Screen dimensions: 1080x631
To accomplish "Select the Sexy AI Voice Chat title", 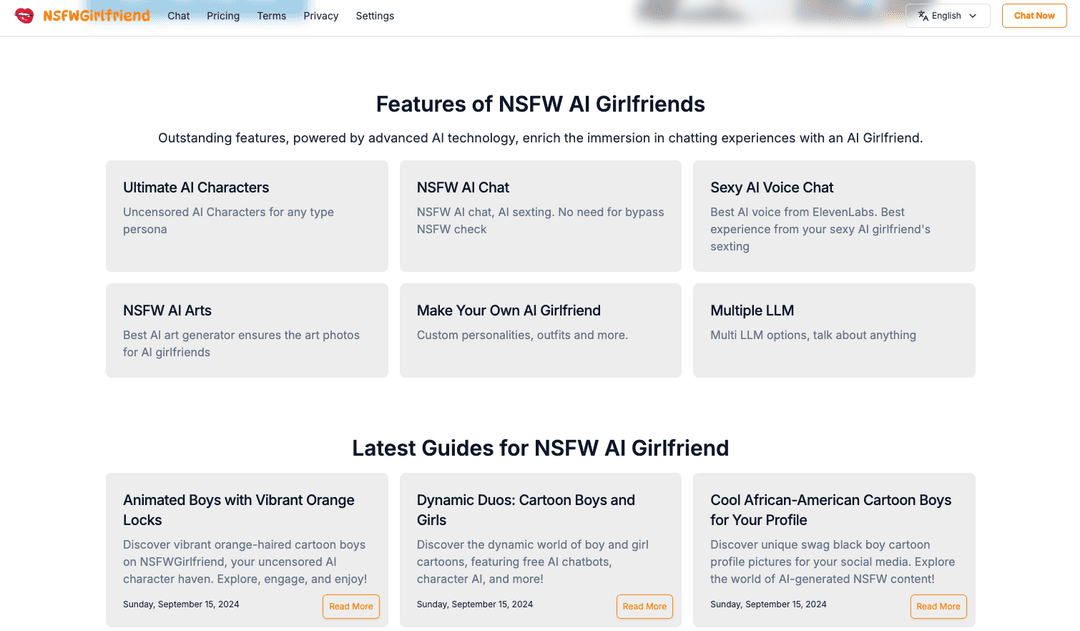I will pyautogui.click(x=771, y=187).
